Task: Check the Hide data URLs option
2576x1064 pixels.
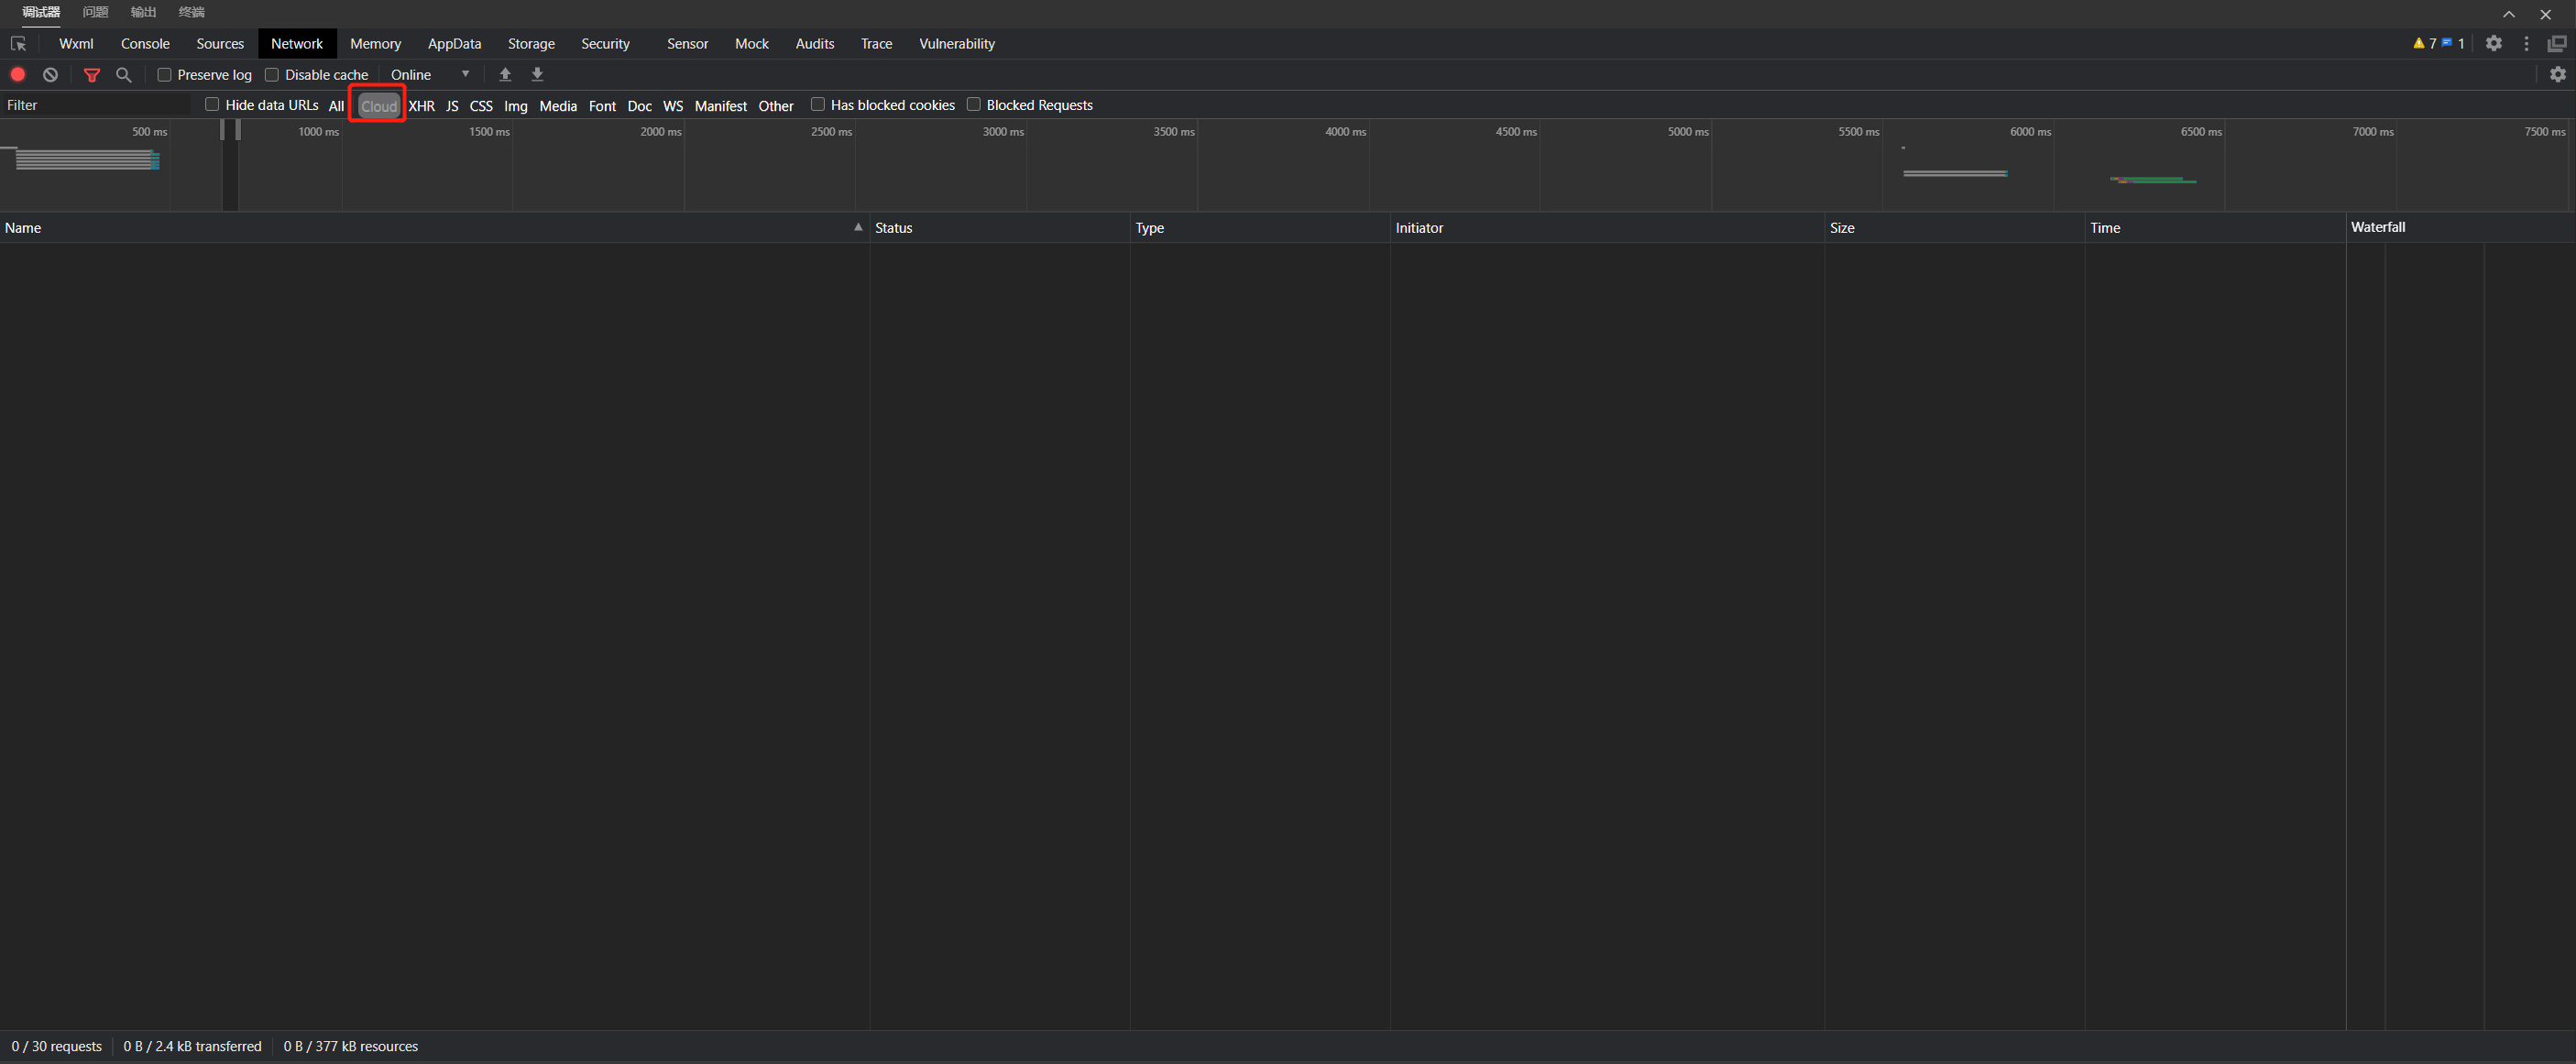Action: click(212, 105)
